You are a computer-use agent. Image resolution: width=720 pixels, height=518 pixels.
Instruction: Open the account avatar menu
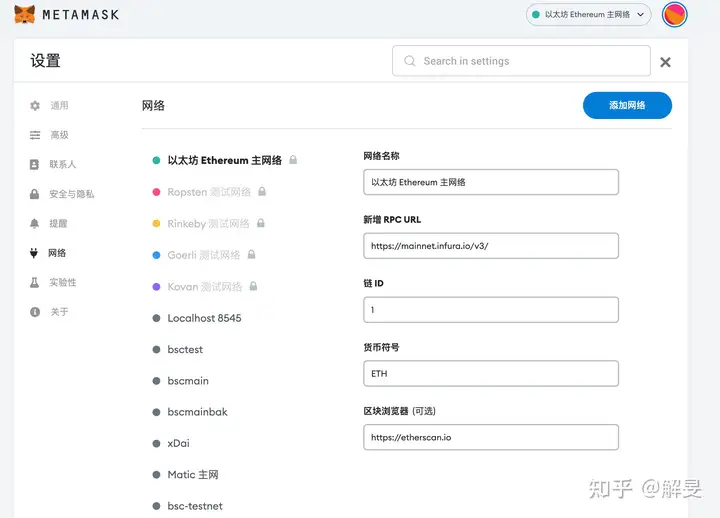click(674, 15)
